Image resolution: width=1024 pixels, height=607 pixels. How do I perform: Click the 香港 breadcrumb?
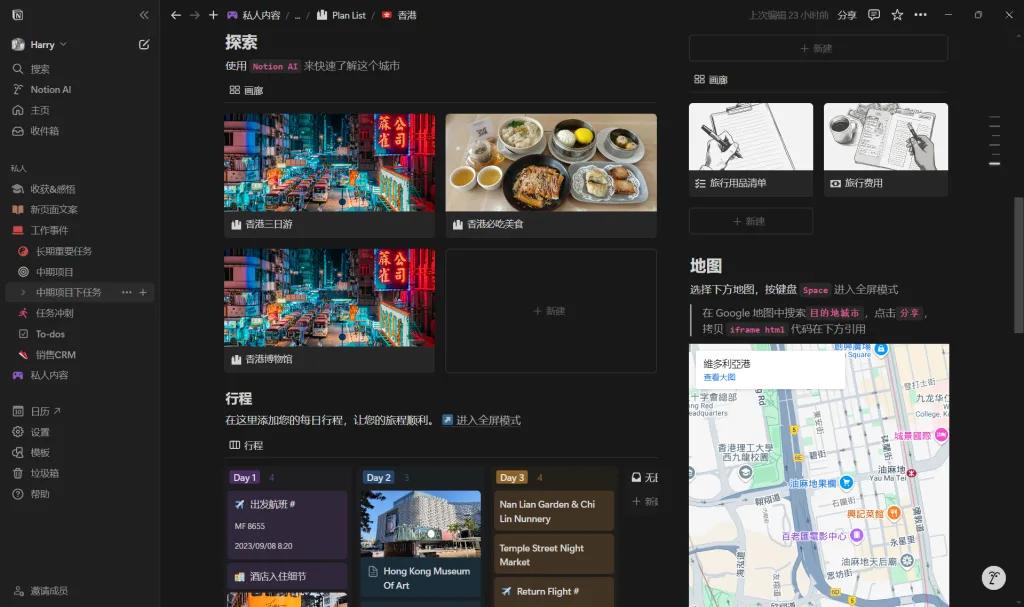click(399, 15)
